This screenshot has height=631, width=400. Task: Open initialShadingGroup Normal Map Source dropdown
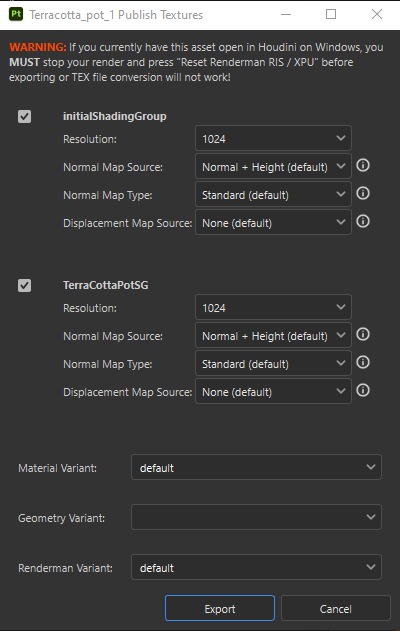[x=273, y=166]
